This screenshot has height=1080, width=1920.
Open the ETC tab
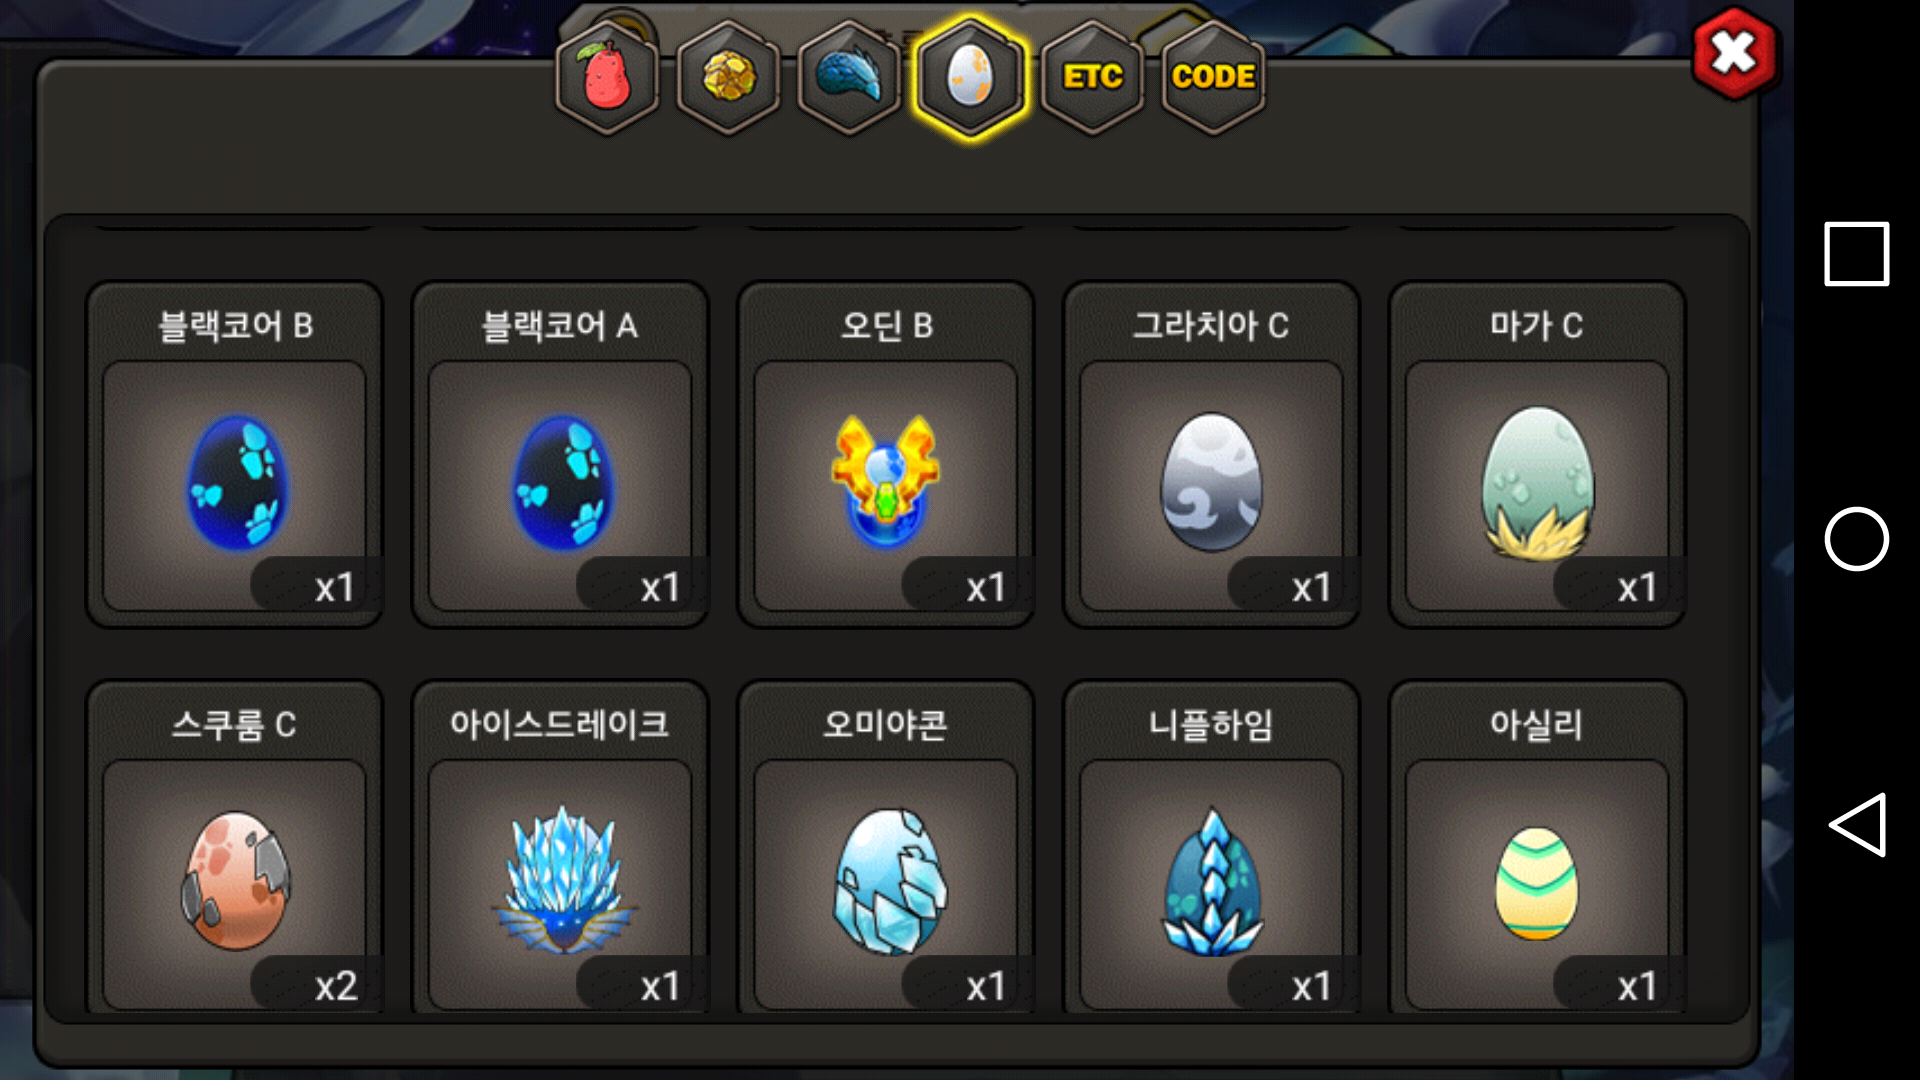pos(1092,77)
